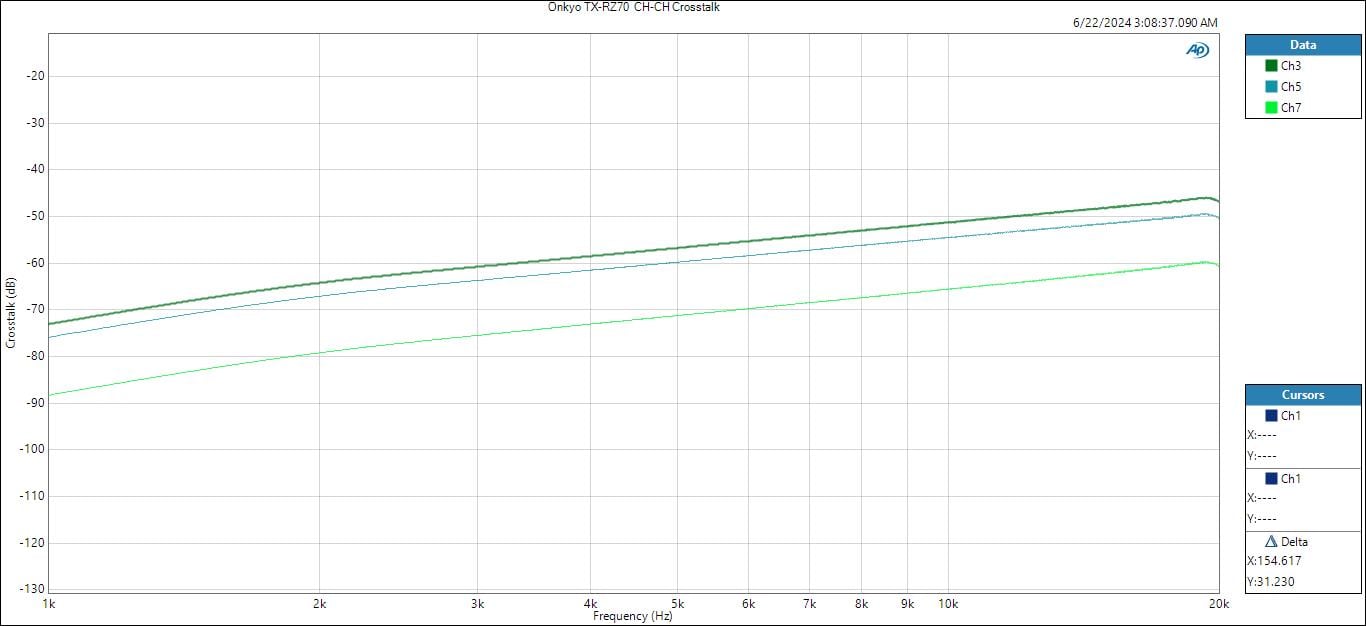This screenshot has height=626, width=1366.
Task: Click the 10k tick on the frequency axis
Action: 948,604
